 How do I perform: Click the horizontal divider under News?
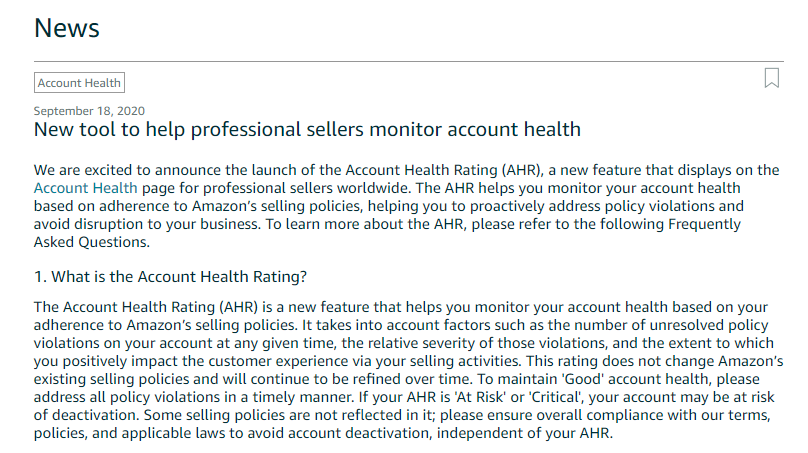409,61
